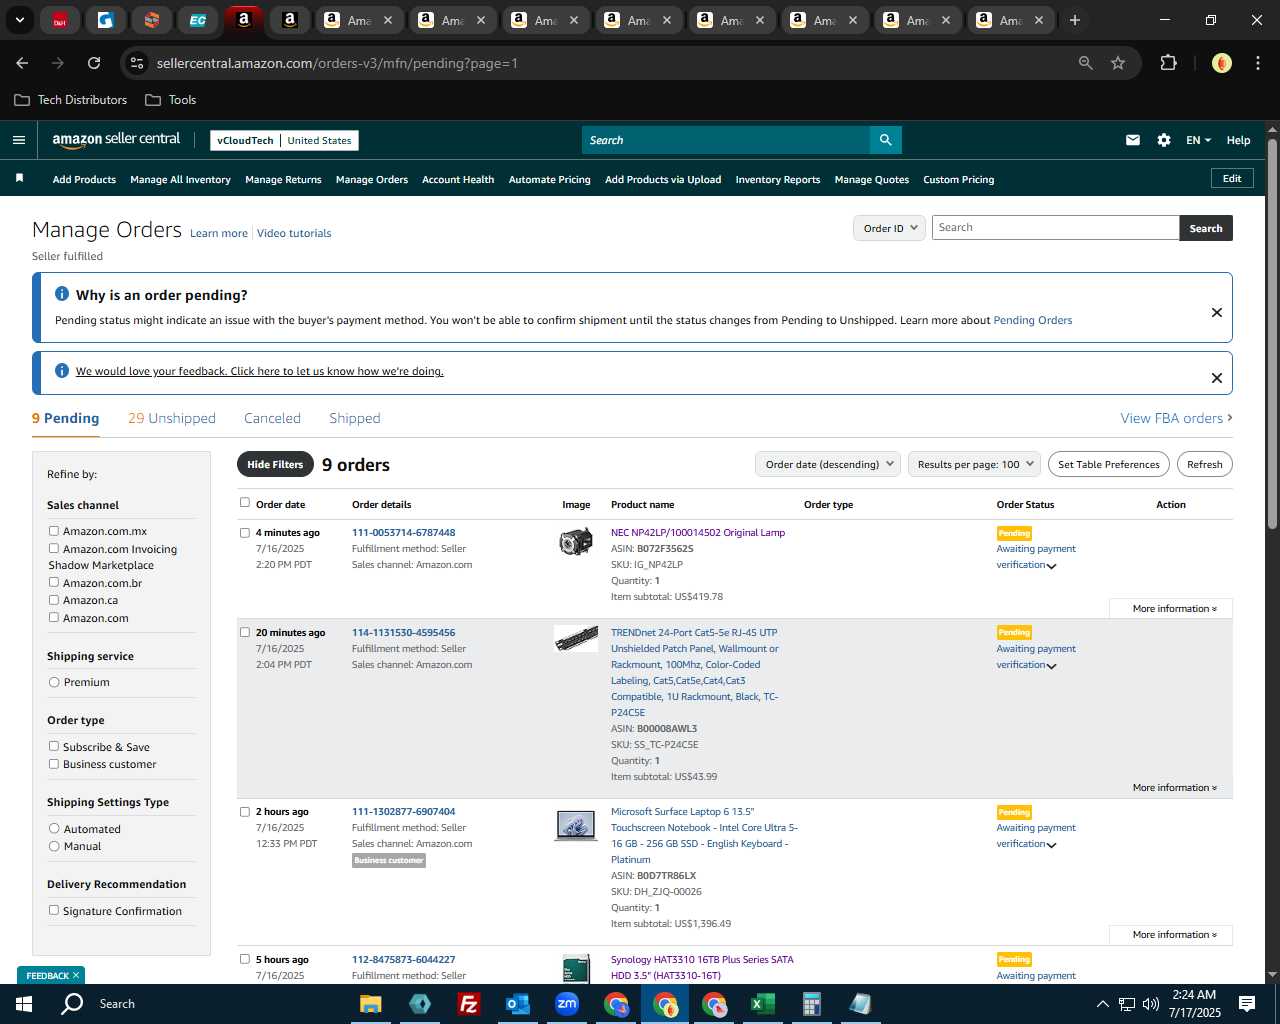
Task: Tick the select-all orders header checkbox
Action: 245,503
